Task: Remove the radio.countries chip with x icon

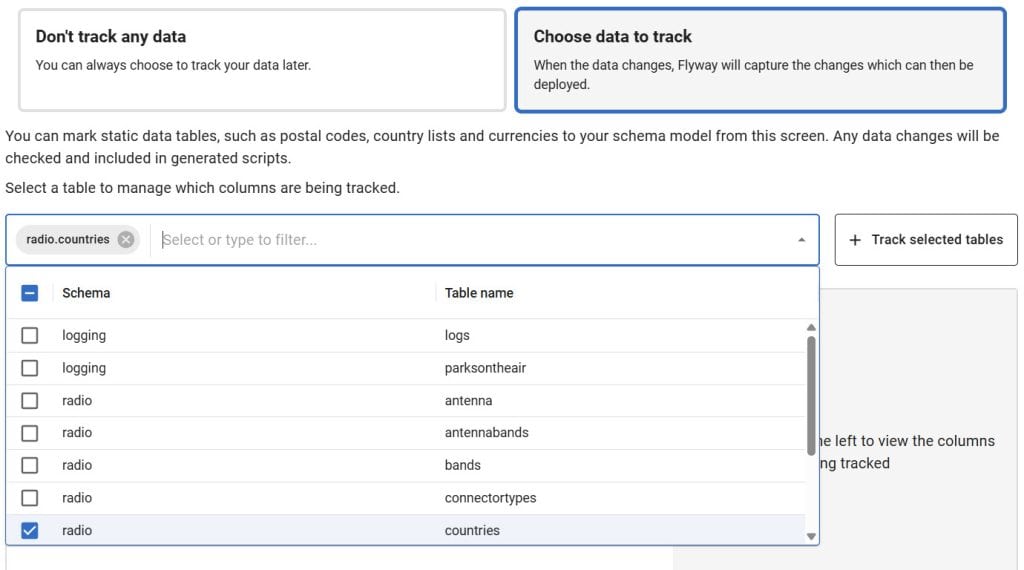Action: click(125, 240)
